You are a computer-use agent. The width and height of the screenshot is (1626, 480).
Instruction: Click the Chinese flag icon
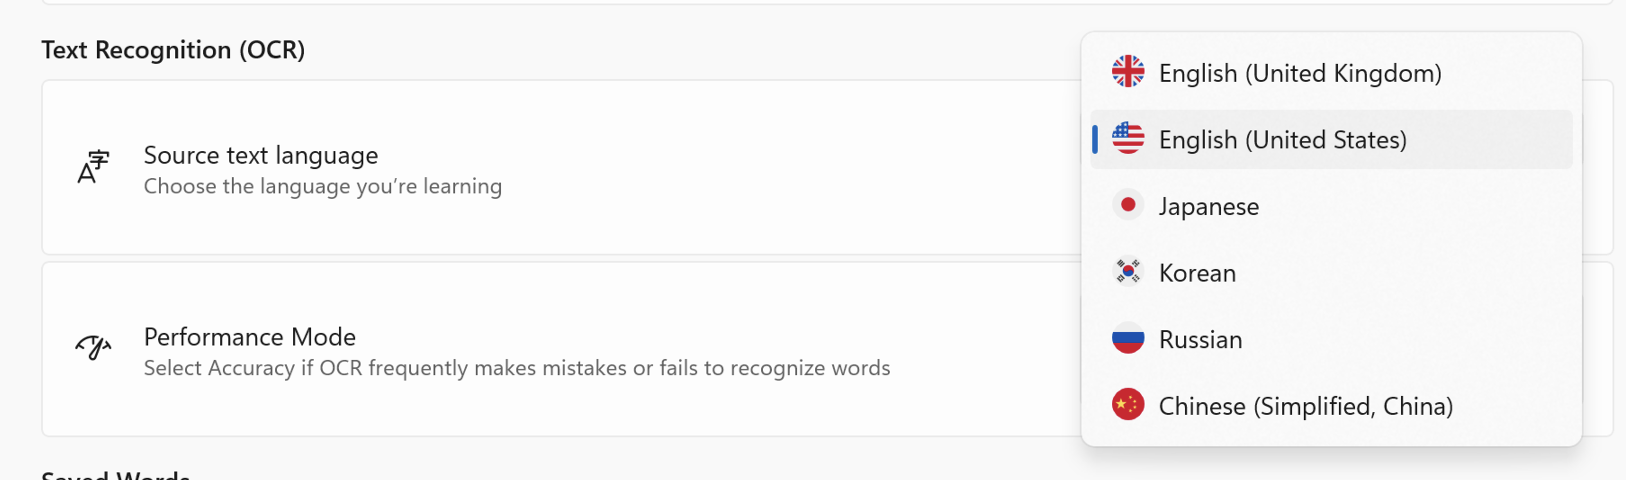(1128, 405)
